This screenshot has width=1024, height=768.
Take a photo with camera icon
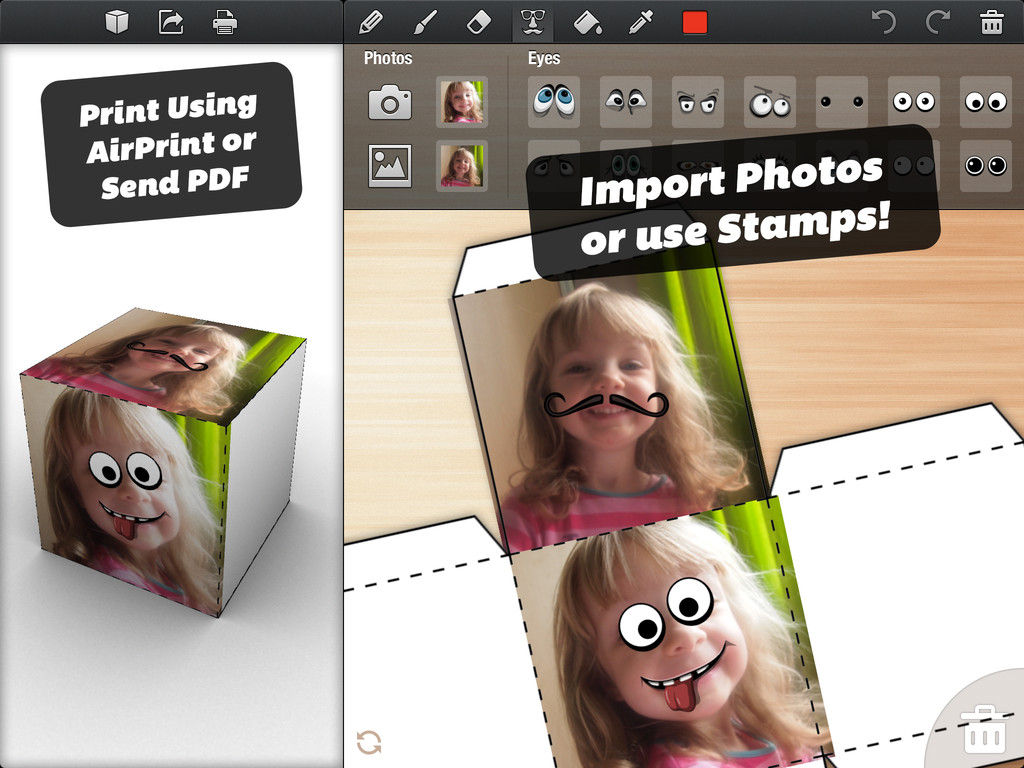[x=390, y=102]
